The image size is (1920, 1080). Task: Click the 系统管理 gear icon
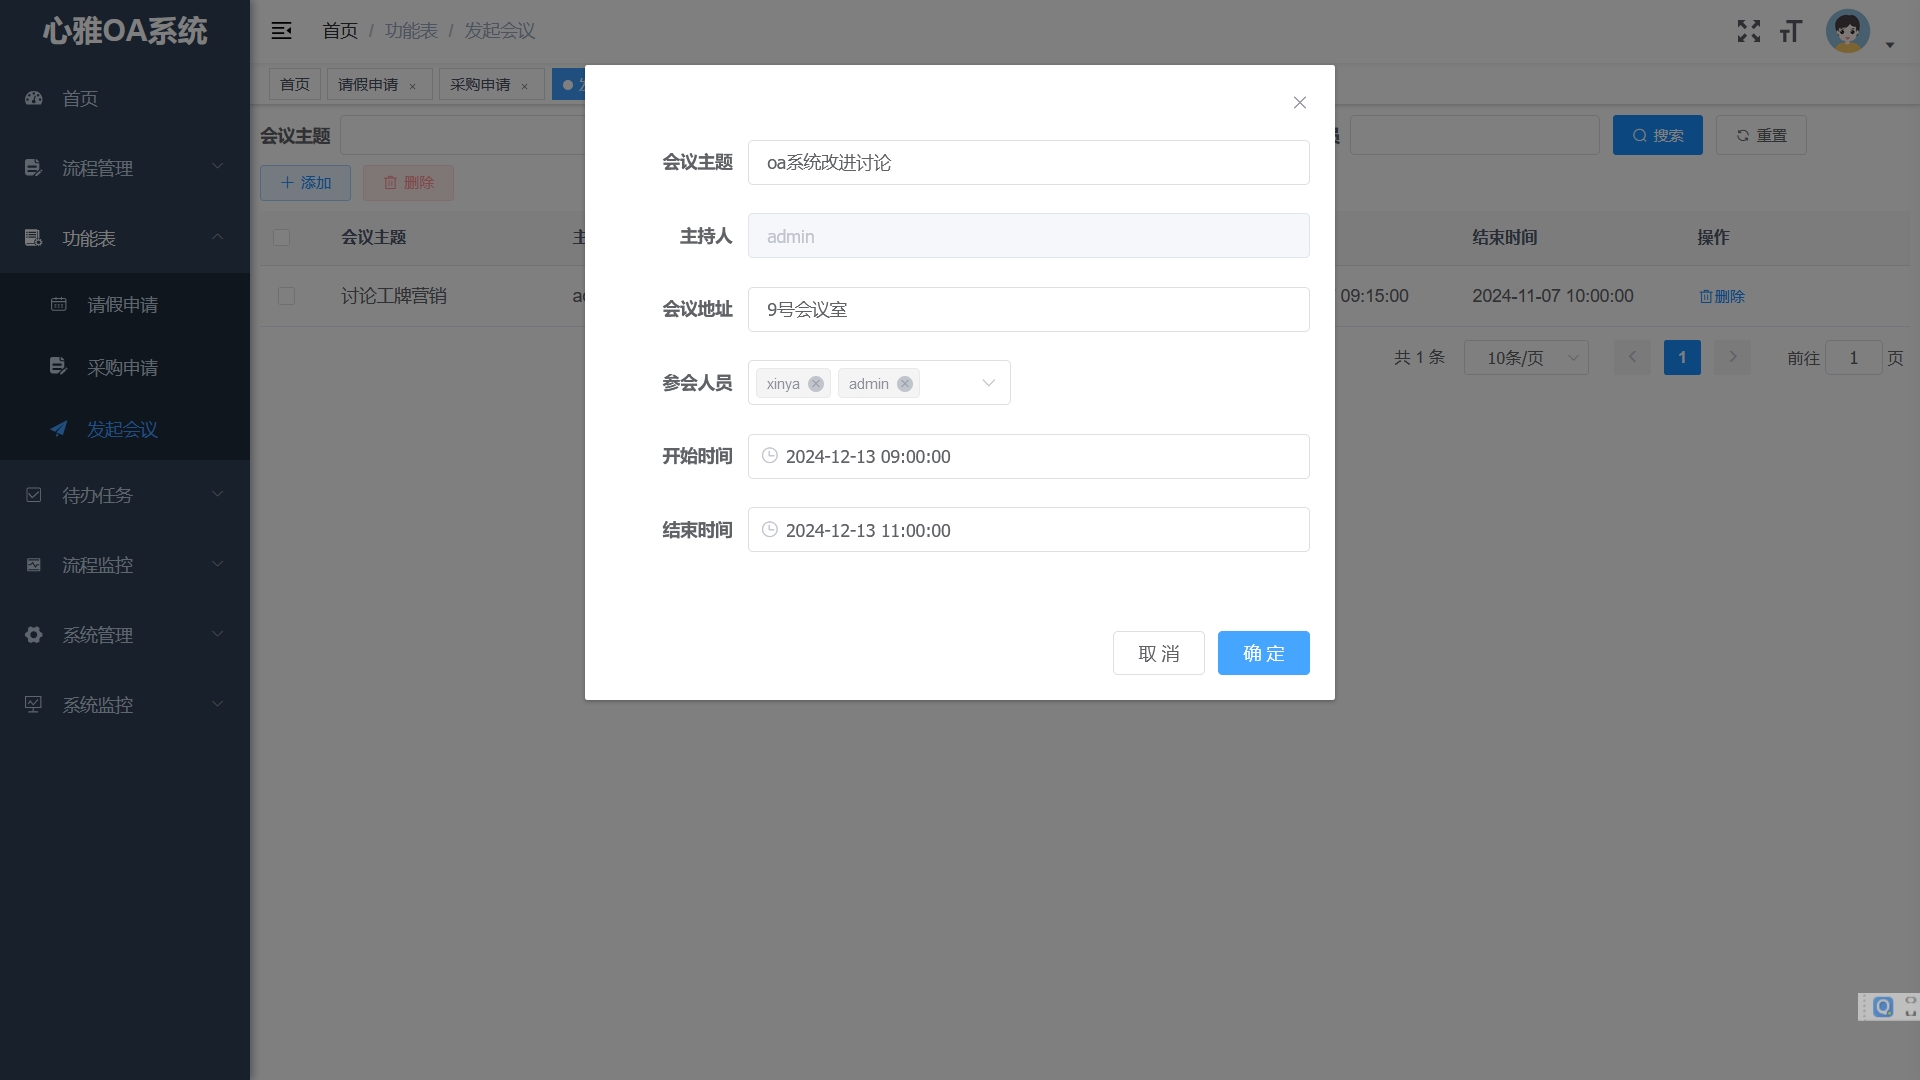34,635
